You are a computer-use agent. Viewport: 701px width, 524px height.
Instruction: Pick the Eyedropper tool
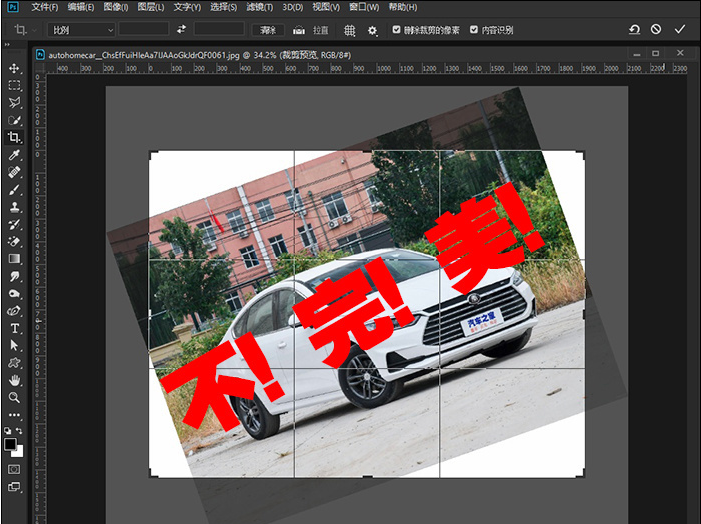point(14,155)
